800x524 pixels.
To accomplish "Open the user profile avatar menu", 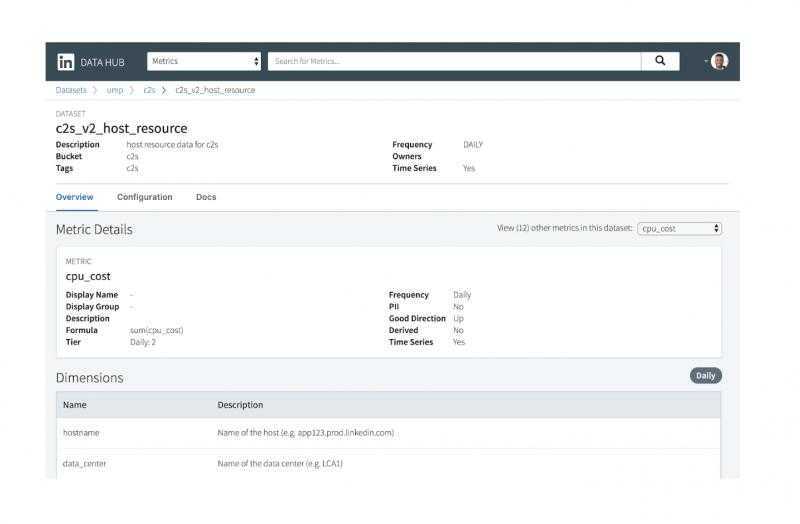I will (719, 61).
